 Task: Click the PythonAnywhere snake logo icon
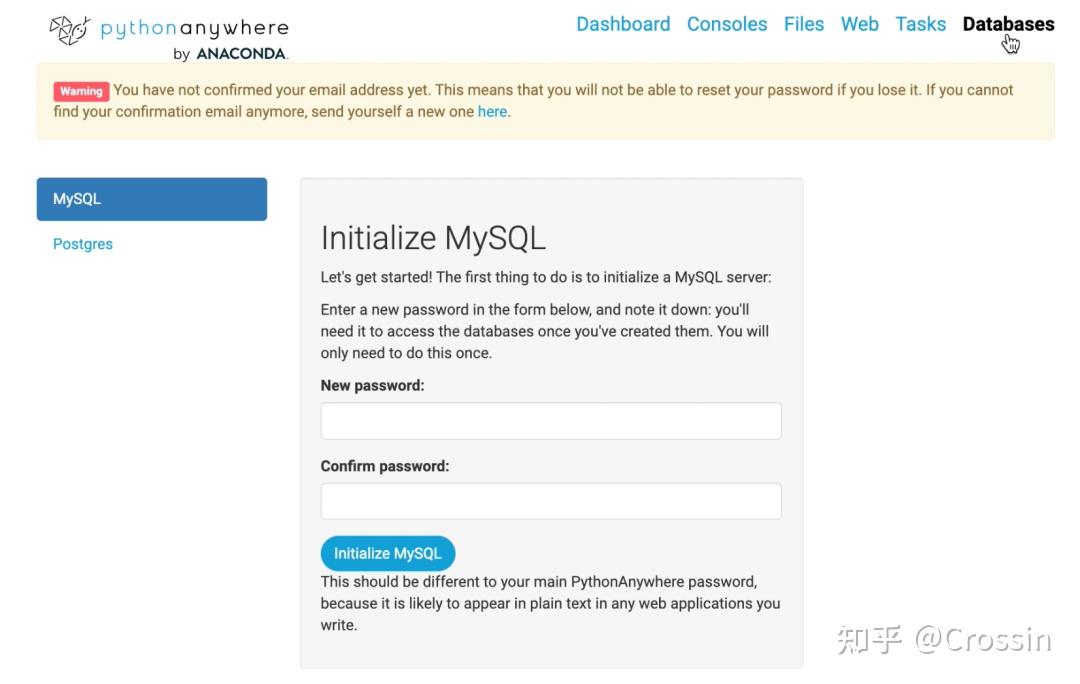pos(70,30)
